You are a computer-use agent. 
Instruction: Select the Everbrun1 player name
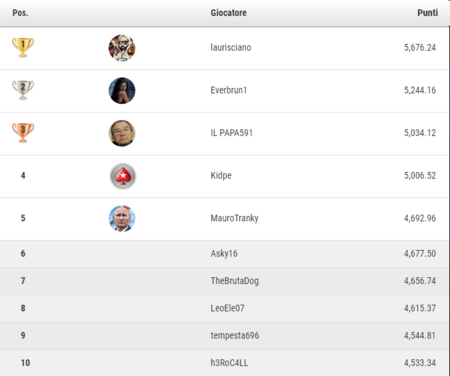[229, 90]
